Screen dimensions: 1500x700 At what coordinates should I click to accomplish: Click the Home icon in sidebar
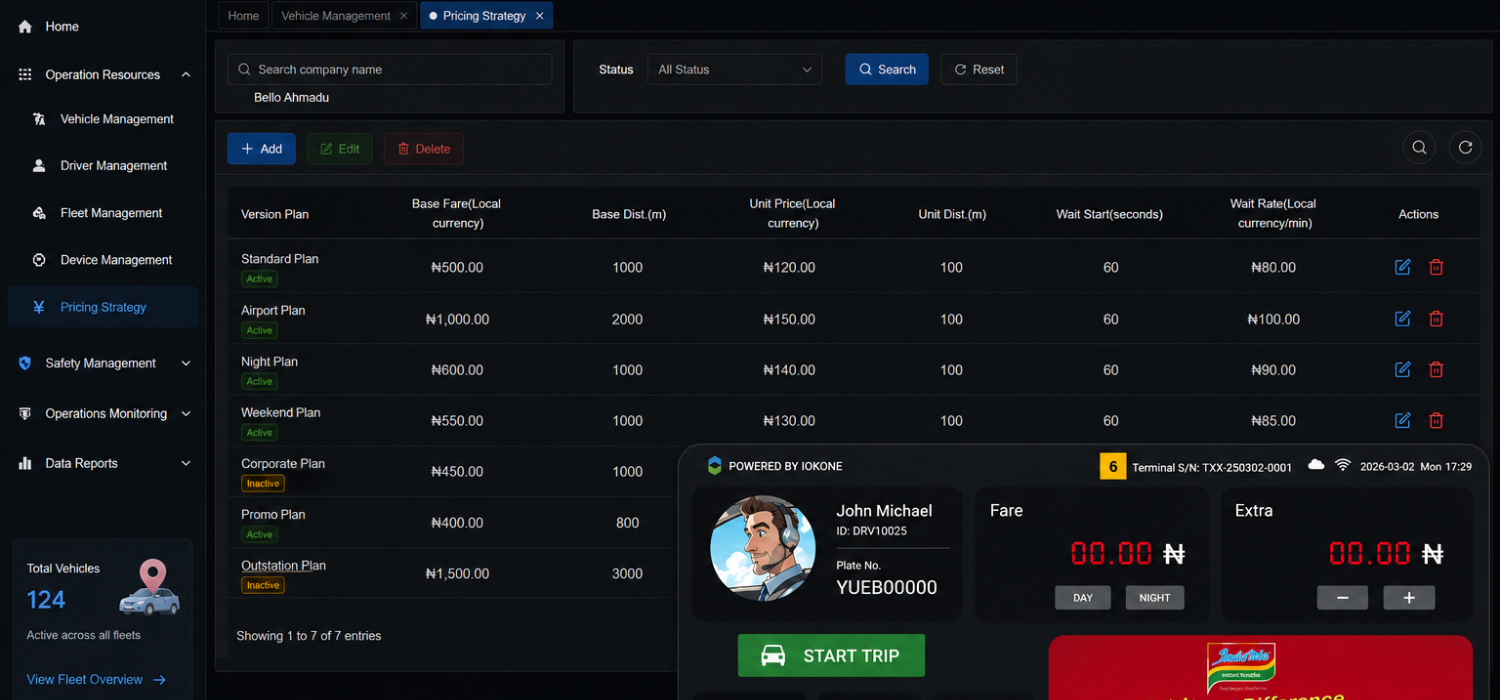25,27
